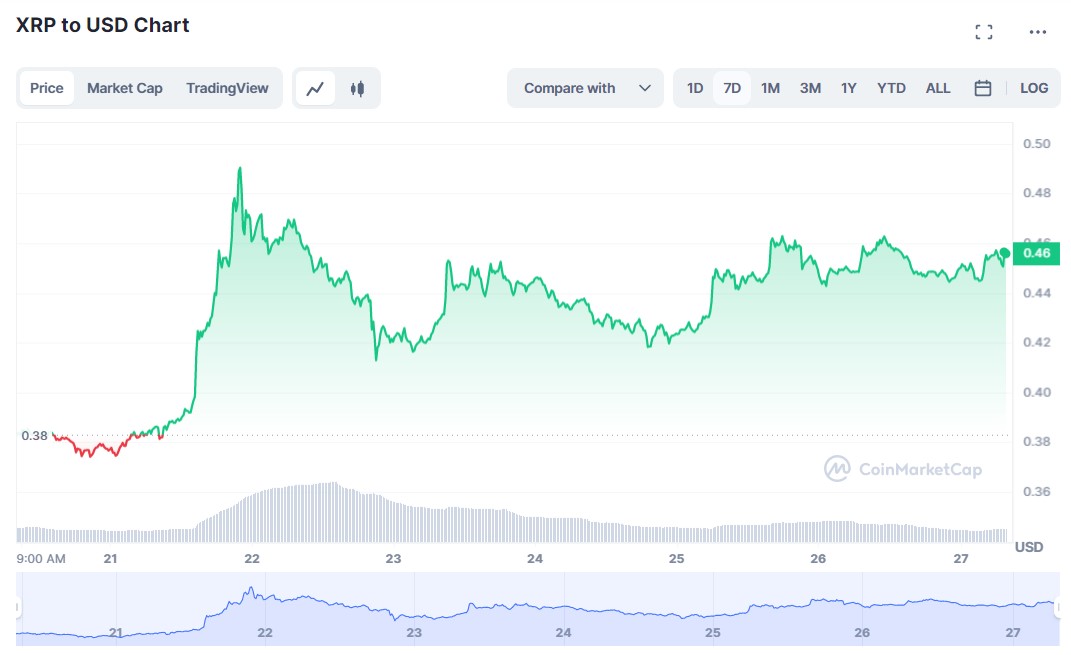Expand the chart to fullscreen
This screenshot has width=1071, height=655.
(983, 31)
